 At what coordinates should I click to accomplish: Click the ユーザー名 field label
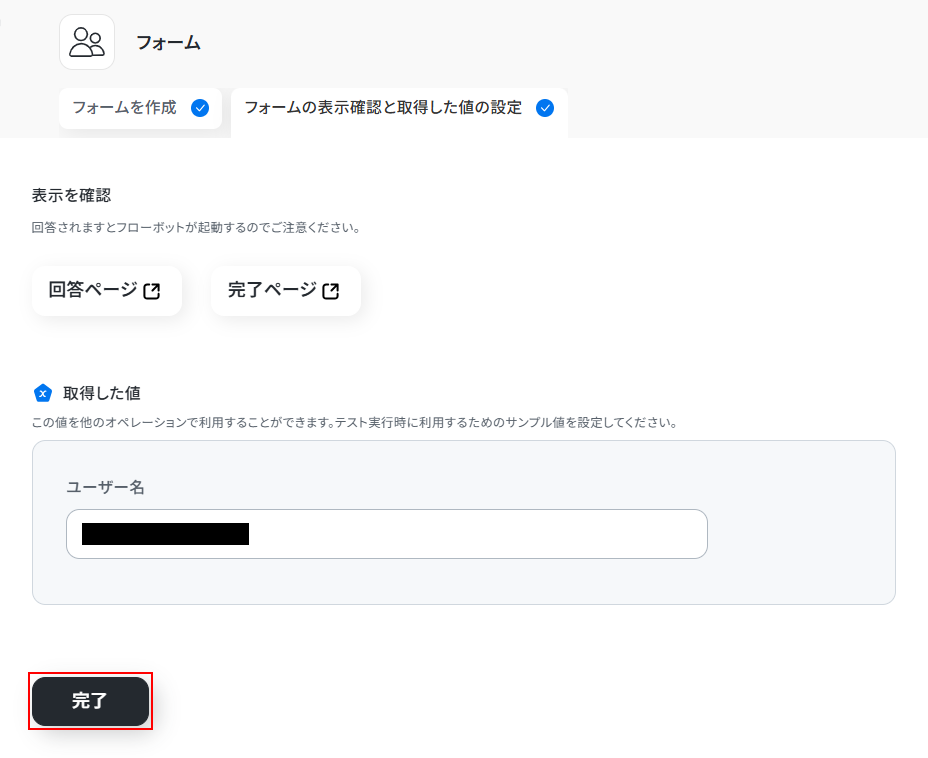[105, 487]
